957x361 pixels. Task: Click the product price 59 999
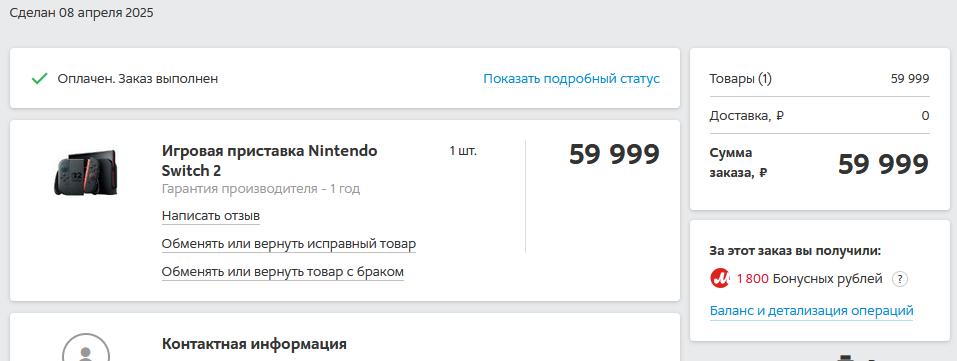pyautogui.click(x=615, y=155)
